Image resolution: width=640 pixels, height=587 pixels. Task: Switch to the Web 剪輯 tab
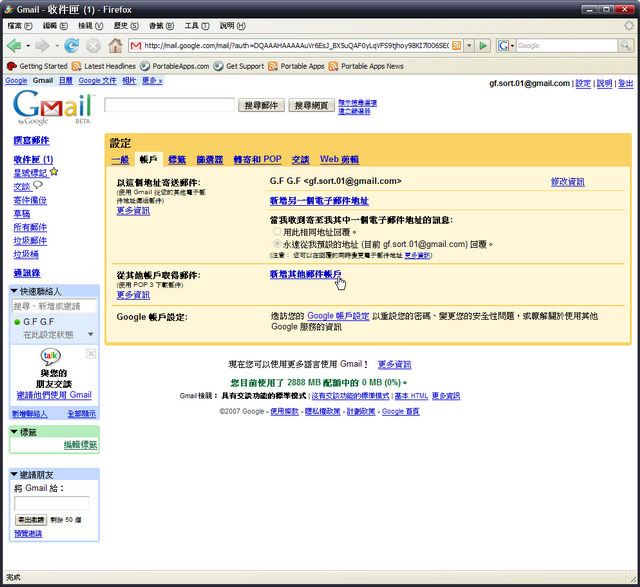pos(339,159)
